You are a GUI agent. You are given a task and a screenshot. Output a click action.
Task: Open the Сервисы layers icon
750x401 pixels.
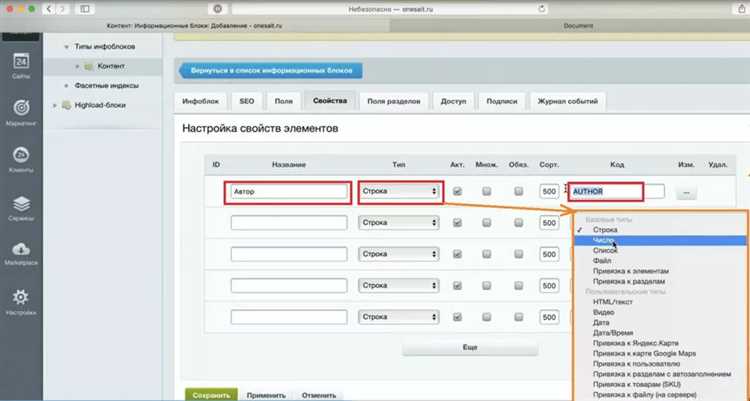pyautogui.click(x=21, y=204)
